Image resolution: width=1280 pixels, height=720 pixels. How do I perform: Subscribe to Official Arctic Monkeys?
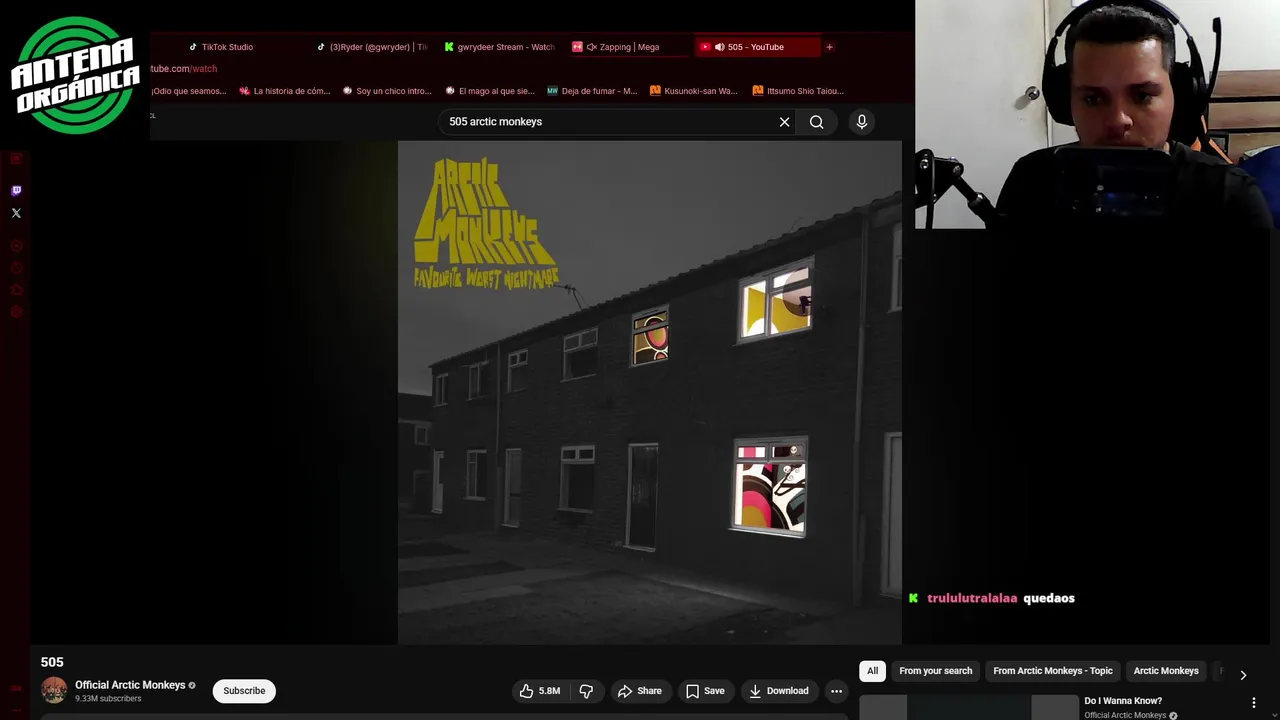click(x=244, y=691)
